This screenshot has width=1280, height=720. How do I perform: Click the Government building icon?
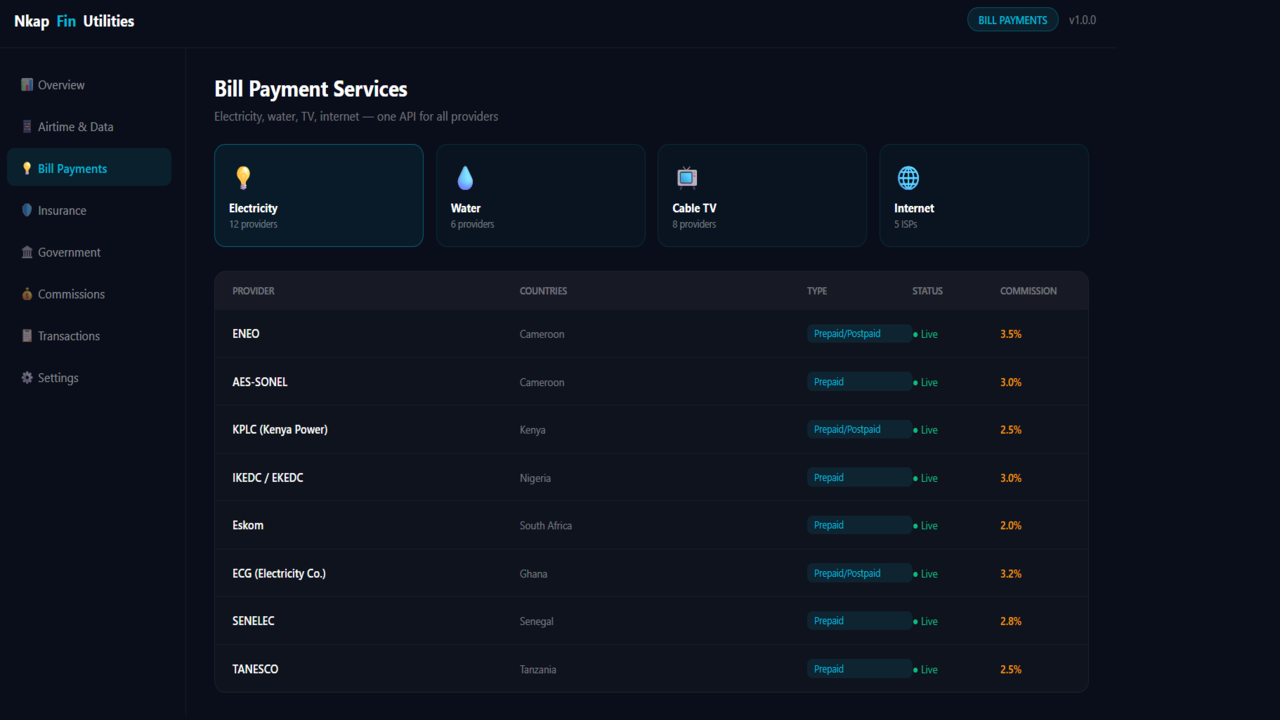tap(27, 253)
